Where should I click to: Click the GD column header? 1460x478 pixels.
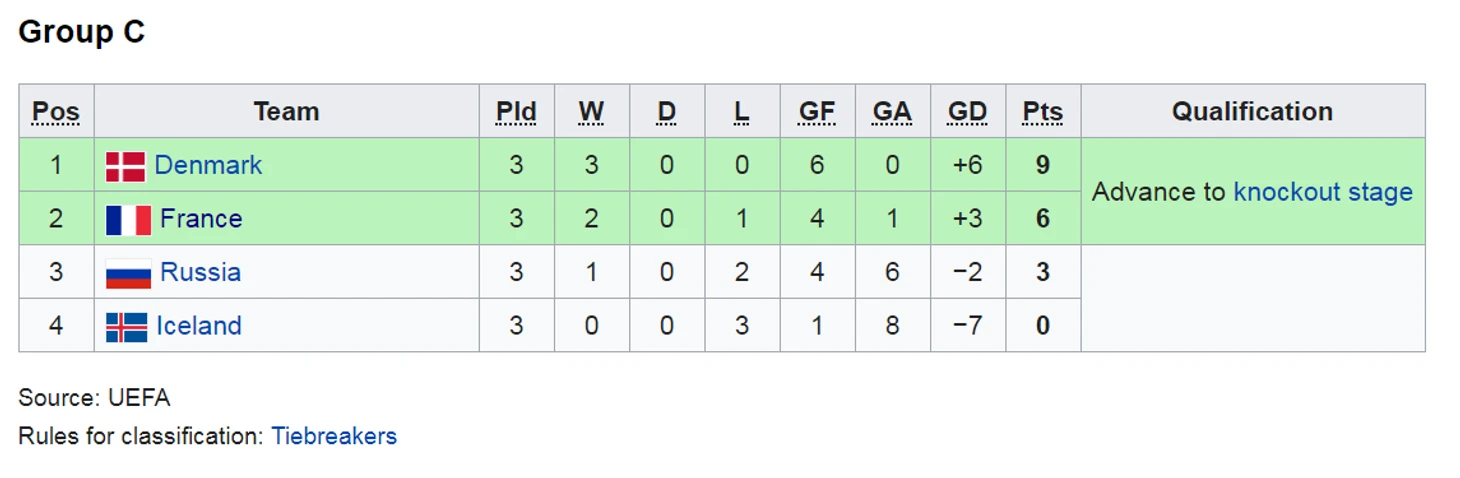[x=967, y=112]
